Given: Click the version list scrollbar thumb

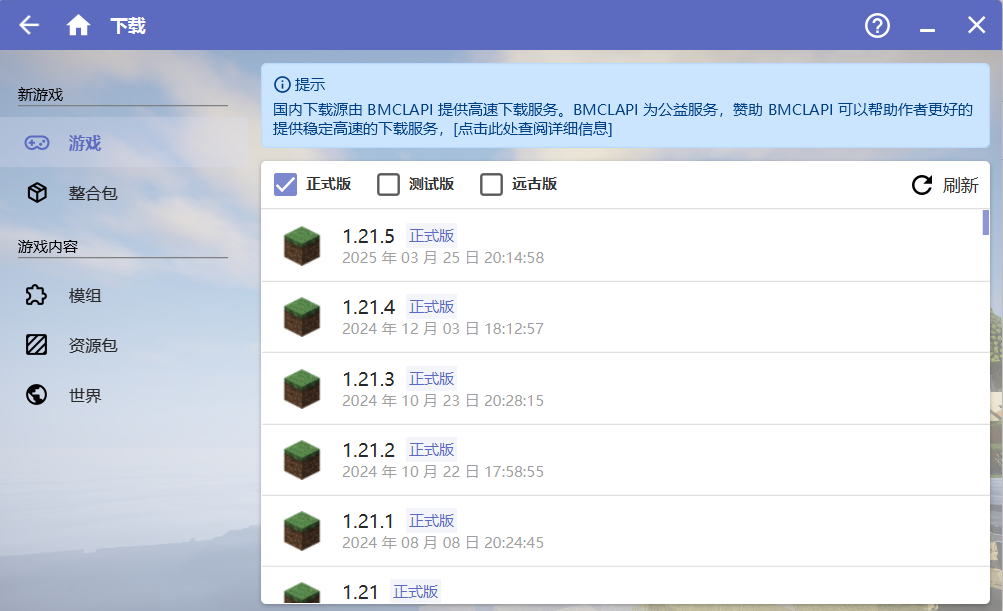Looking at the screenshot, I should (985, 223).
